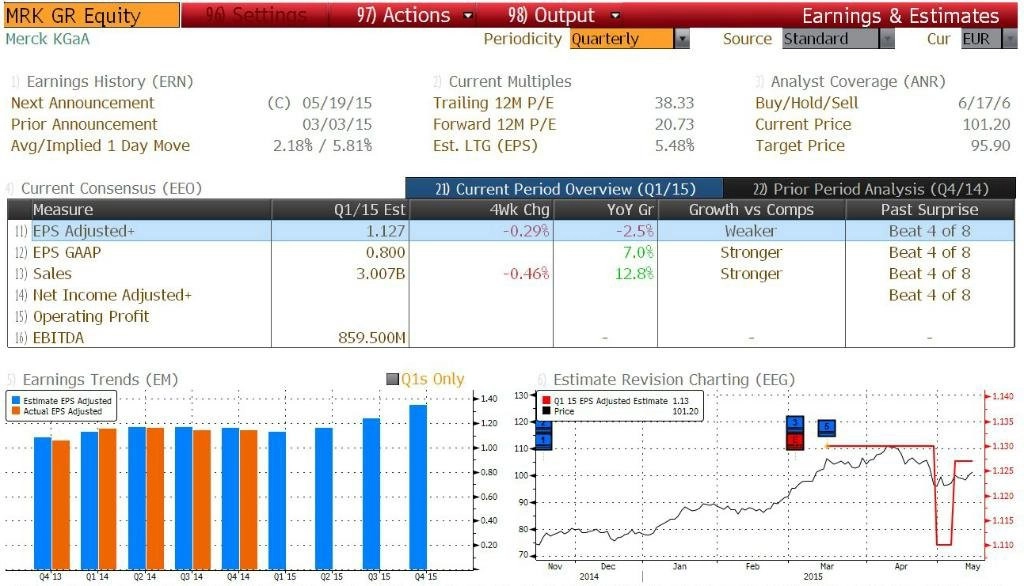The image size is (1024, 586).
Task: Open Estimate Revision Charting (EEG) link
Action: [x=673, y=380]
